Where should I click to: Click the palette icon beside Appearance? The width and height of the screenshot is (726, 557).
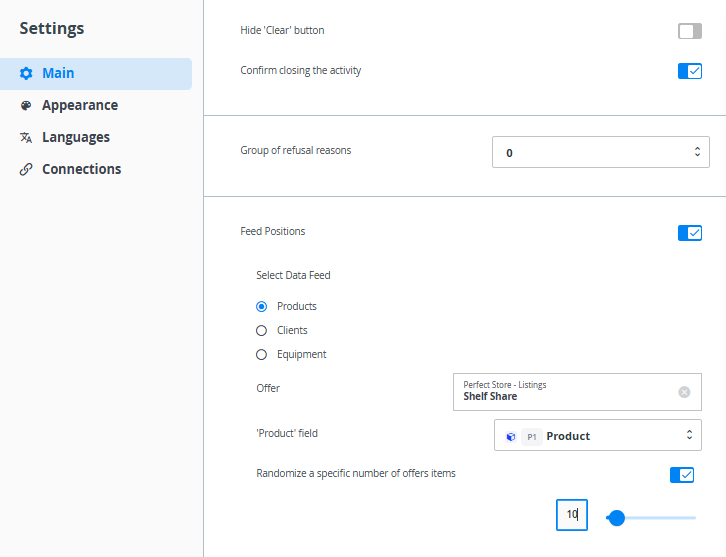pyautogui.click(x=26, y=106)
